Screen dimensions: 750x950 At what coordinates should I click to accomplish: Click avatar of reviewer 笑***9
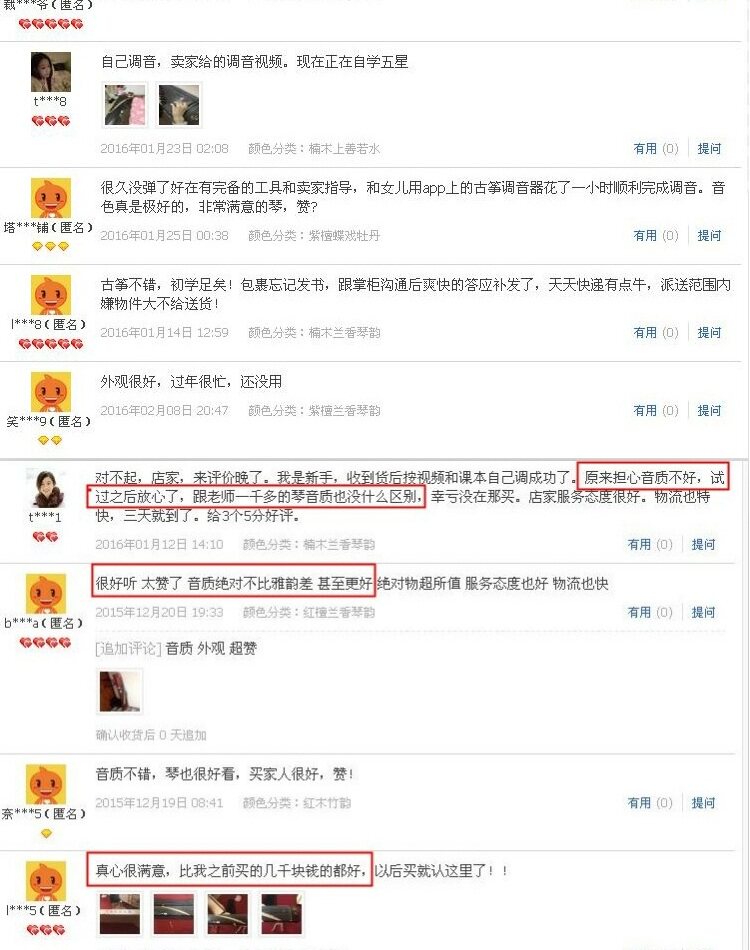click(x=50, y=391)
